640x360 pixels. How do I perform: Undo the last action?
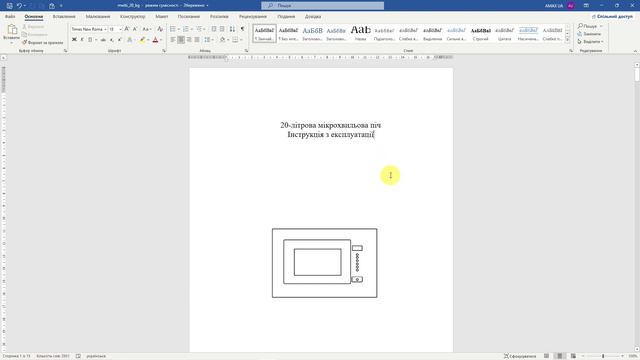click(x=19, y=6)
